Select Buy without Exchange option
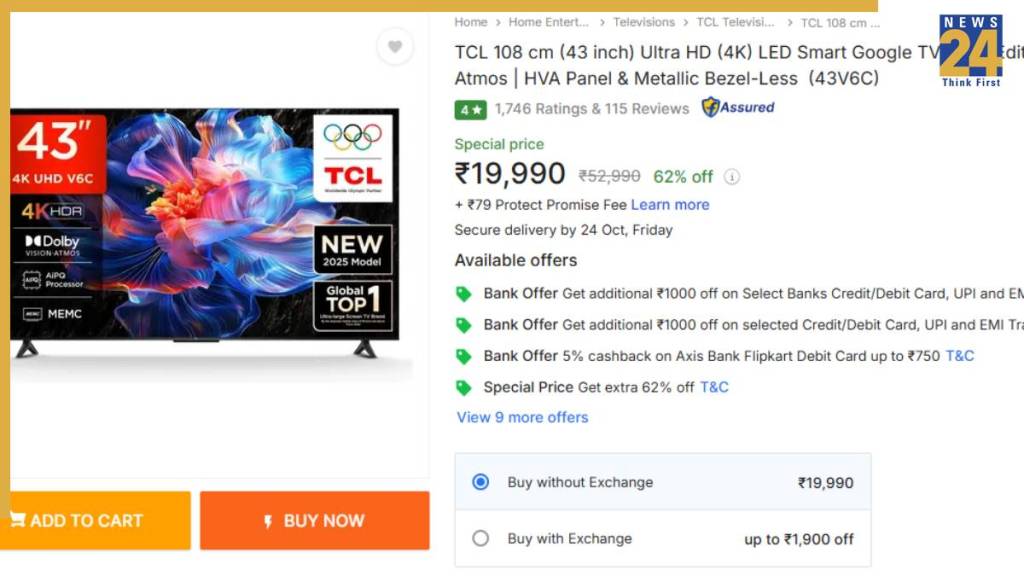The image size is (1024, 576). 481,482
